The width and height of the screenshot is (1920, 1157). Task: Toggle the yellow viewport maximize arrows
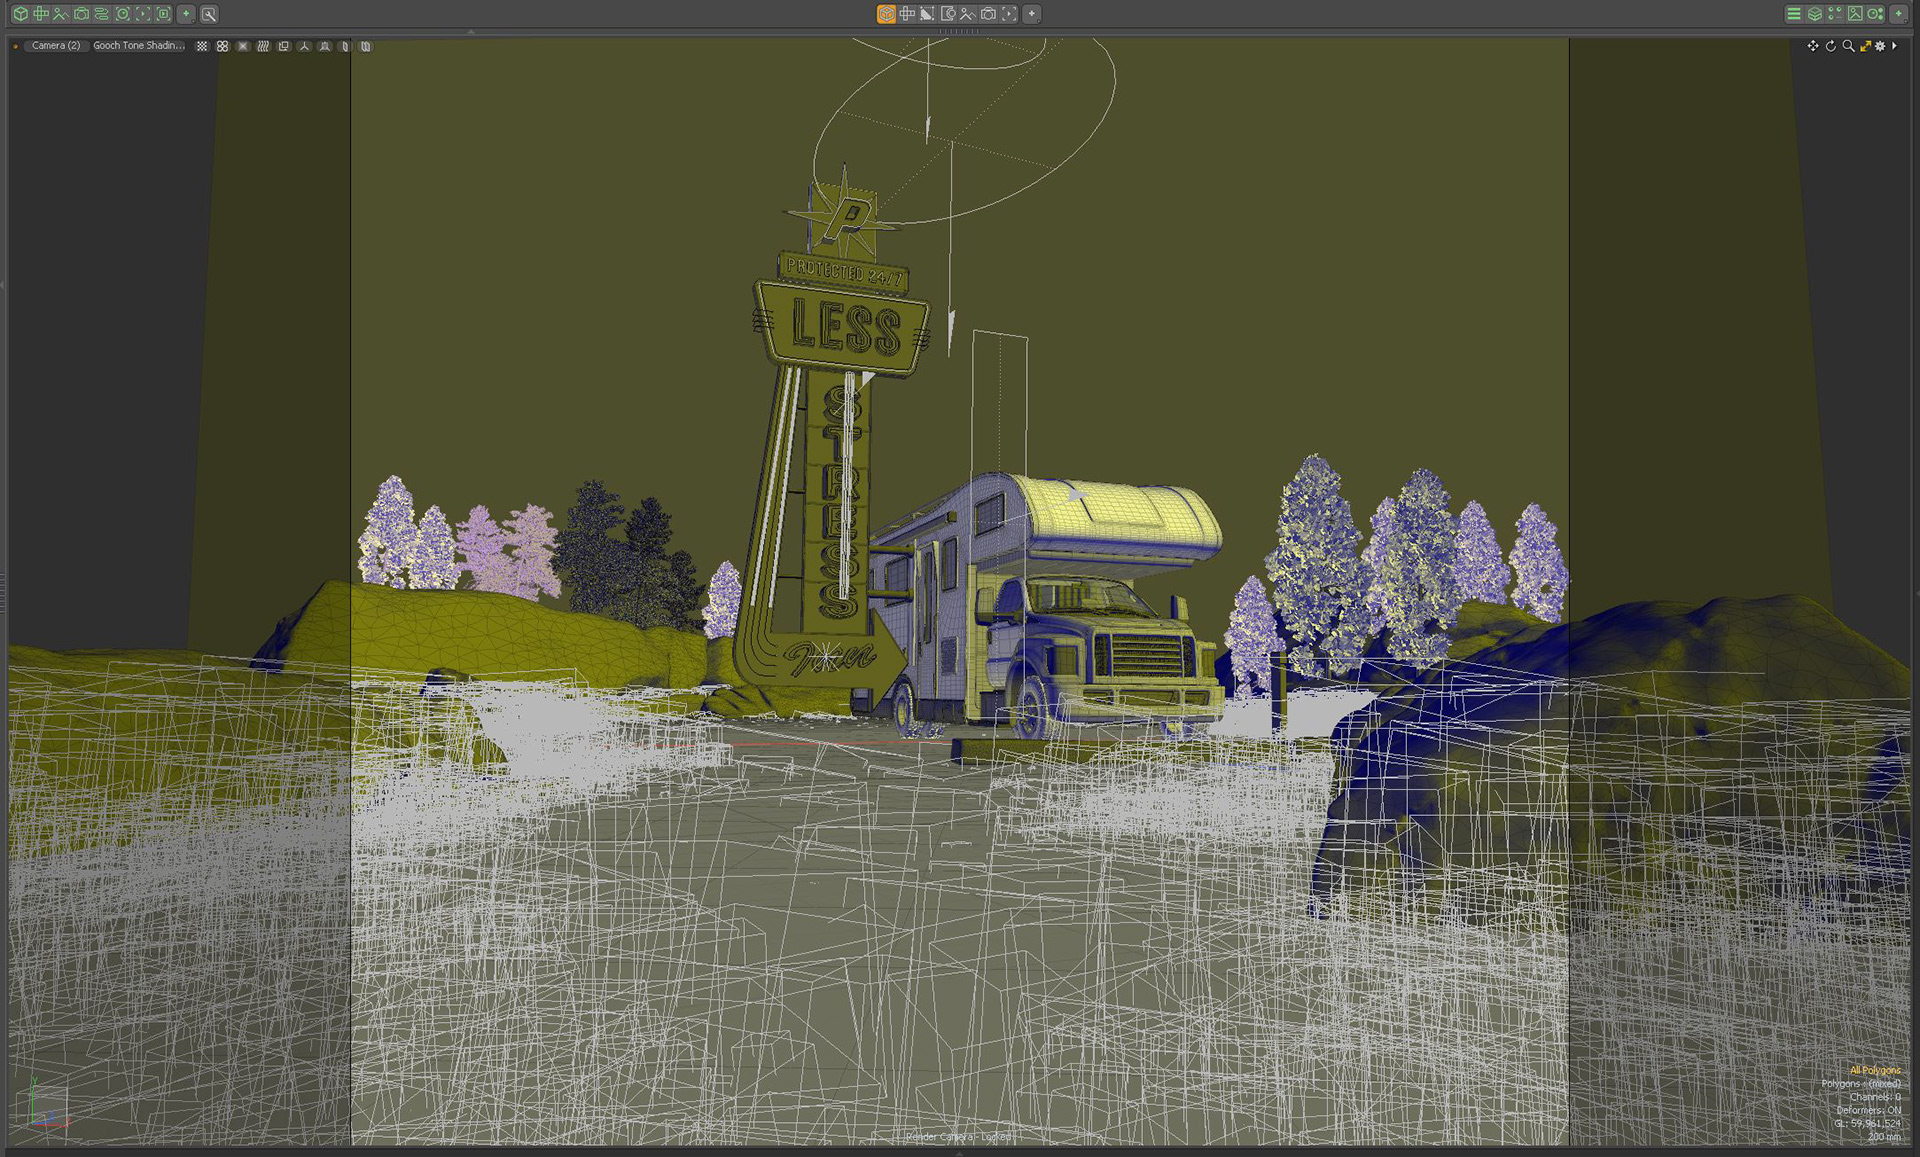click(1865, 46)
